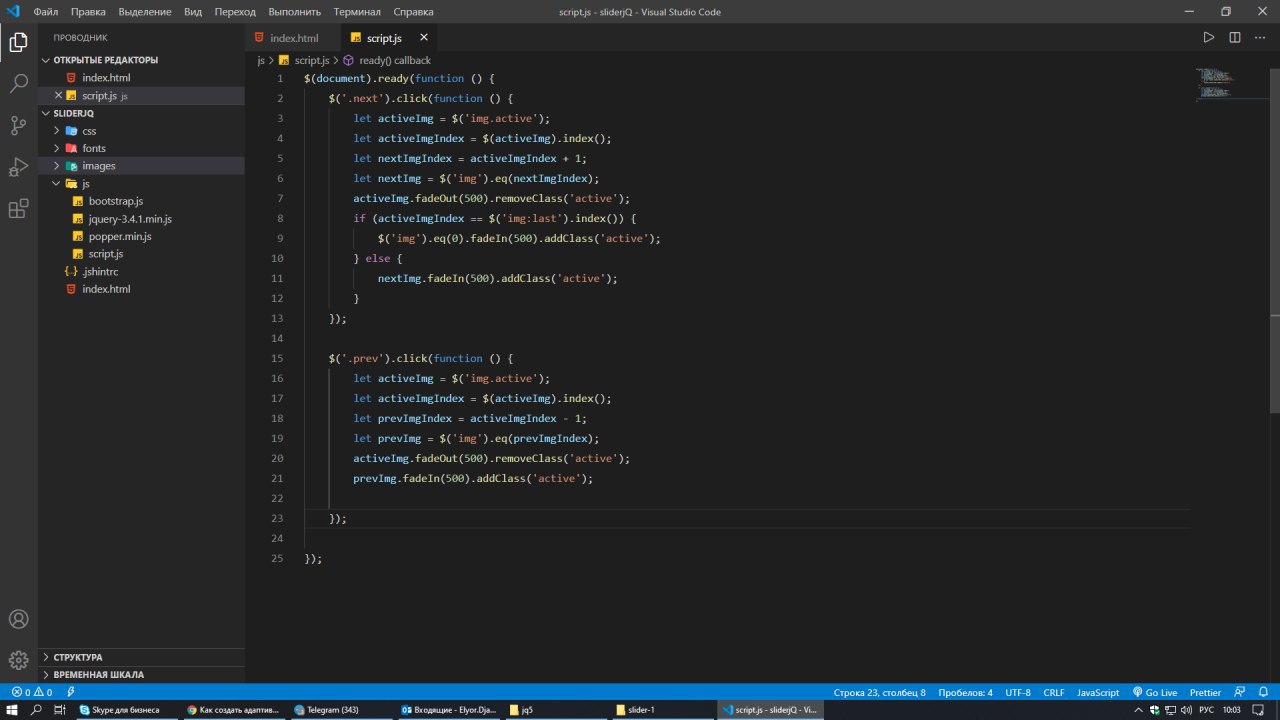Close the script.js editor tab
Screen dimensions: 1280x720
coord(424,38)
